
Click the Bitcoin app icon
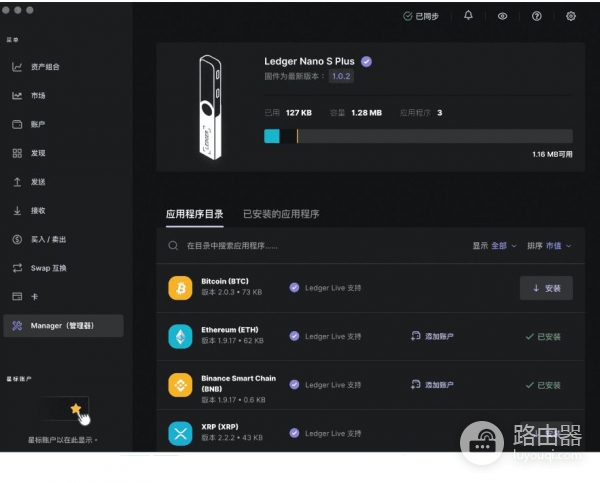(x=180, y=288)
